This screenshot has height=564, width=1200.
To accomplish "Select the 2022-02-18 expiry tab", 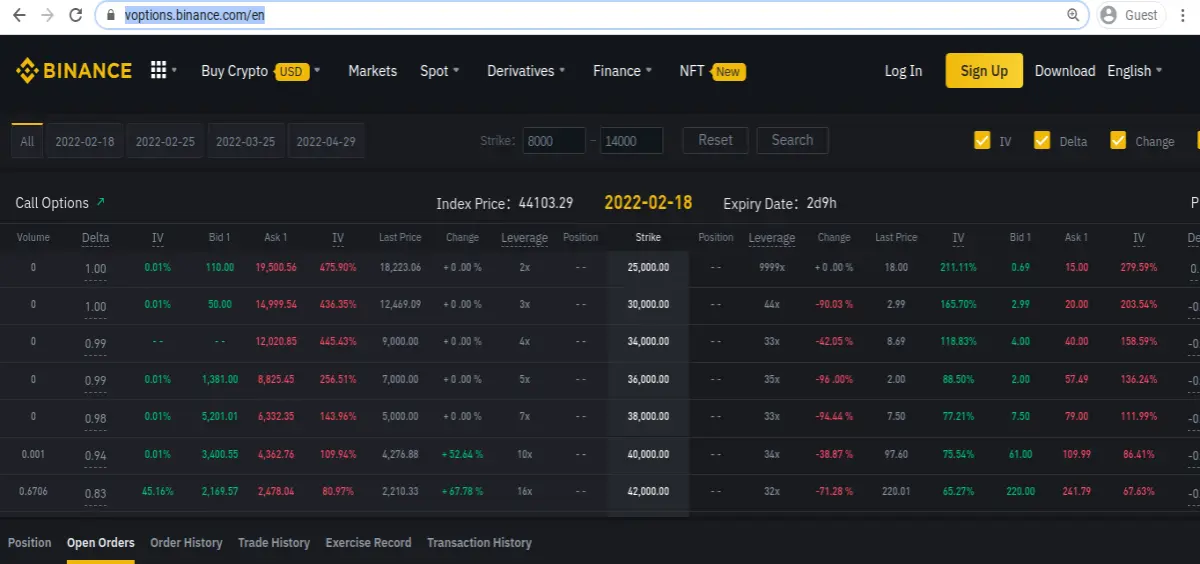I will point(84,141).
